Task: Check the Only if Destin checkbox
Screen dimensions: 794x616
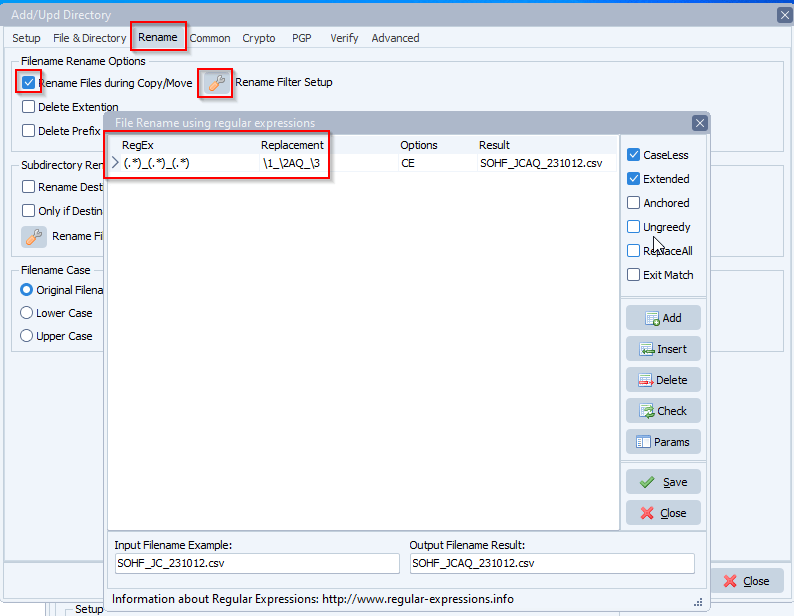Action: pos(28,211)
